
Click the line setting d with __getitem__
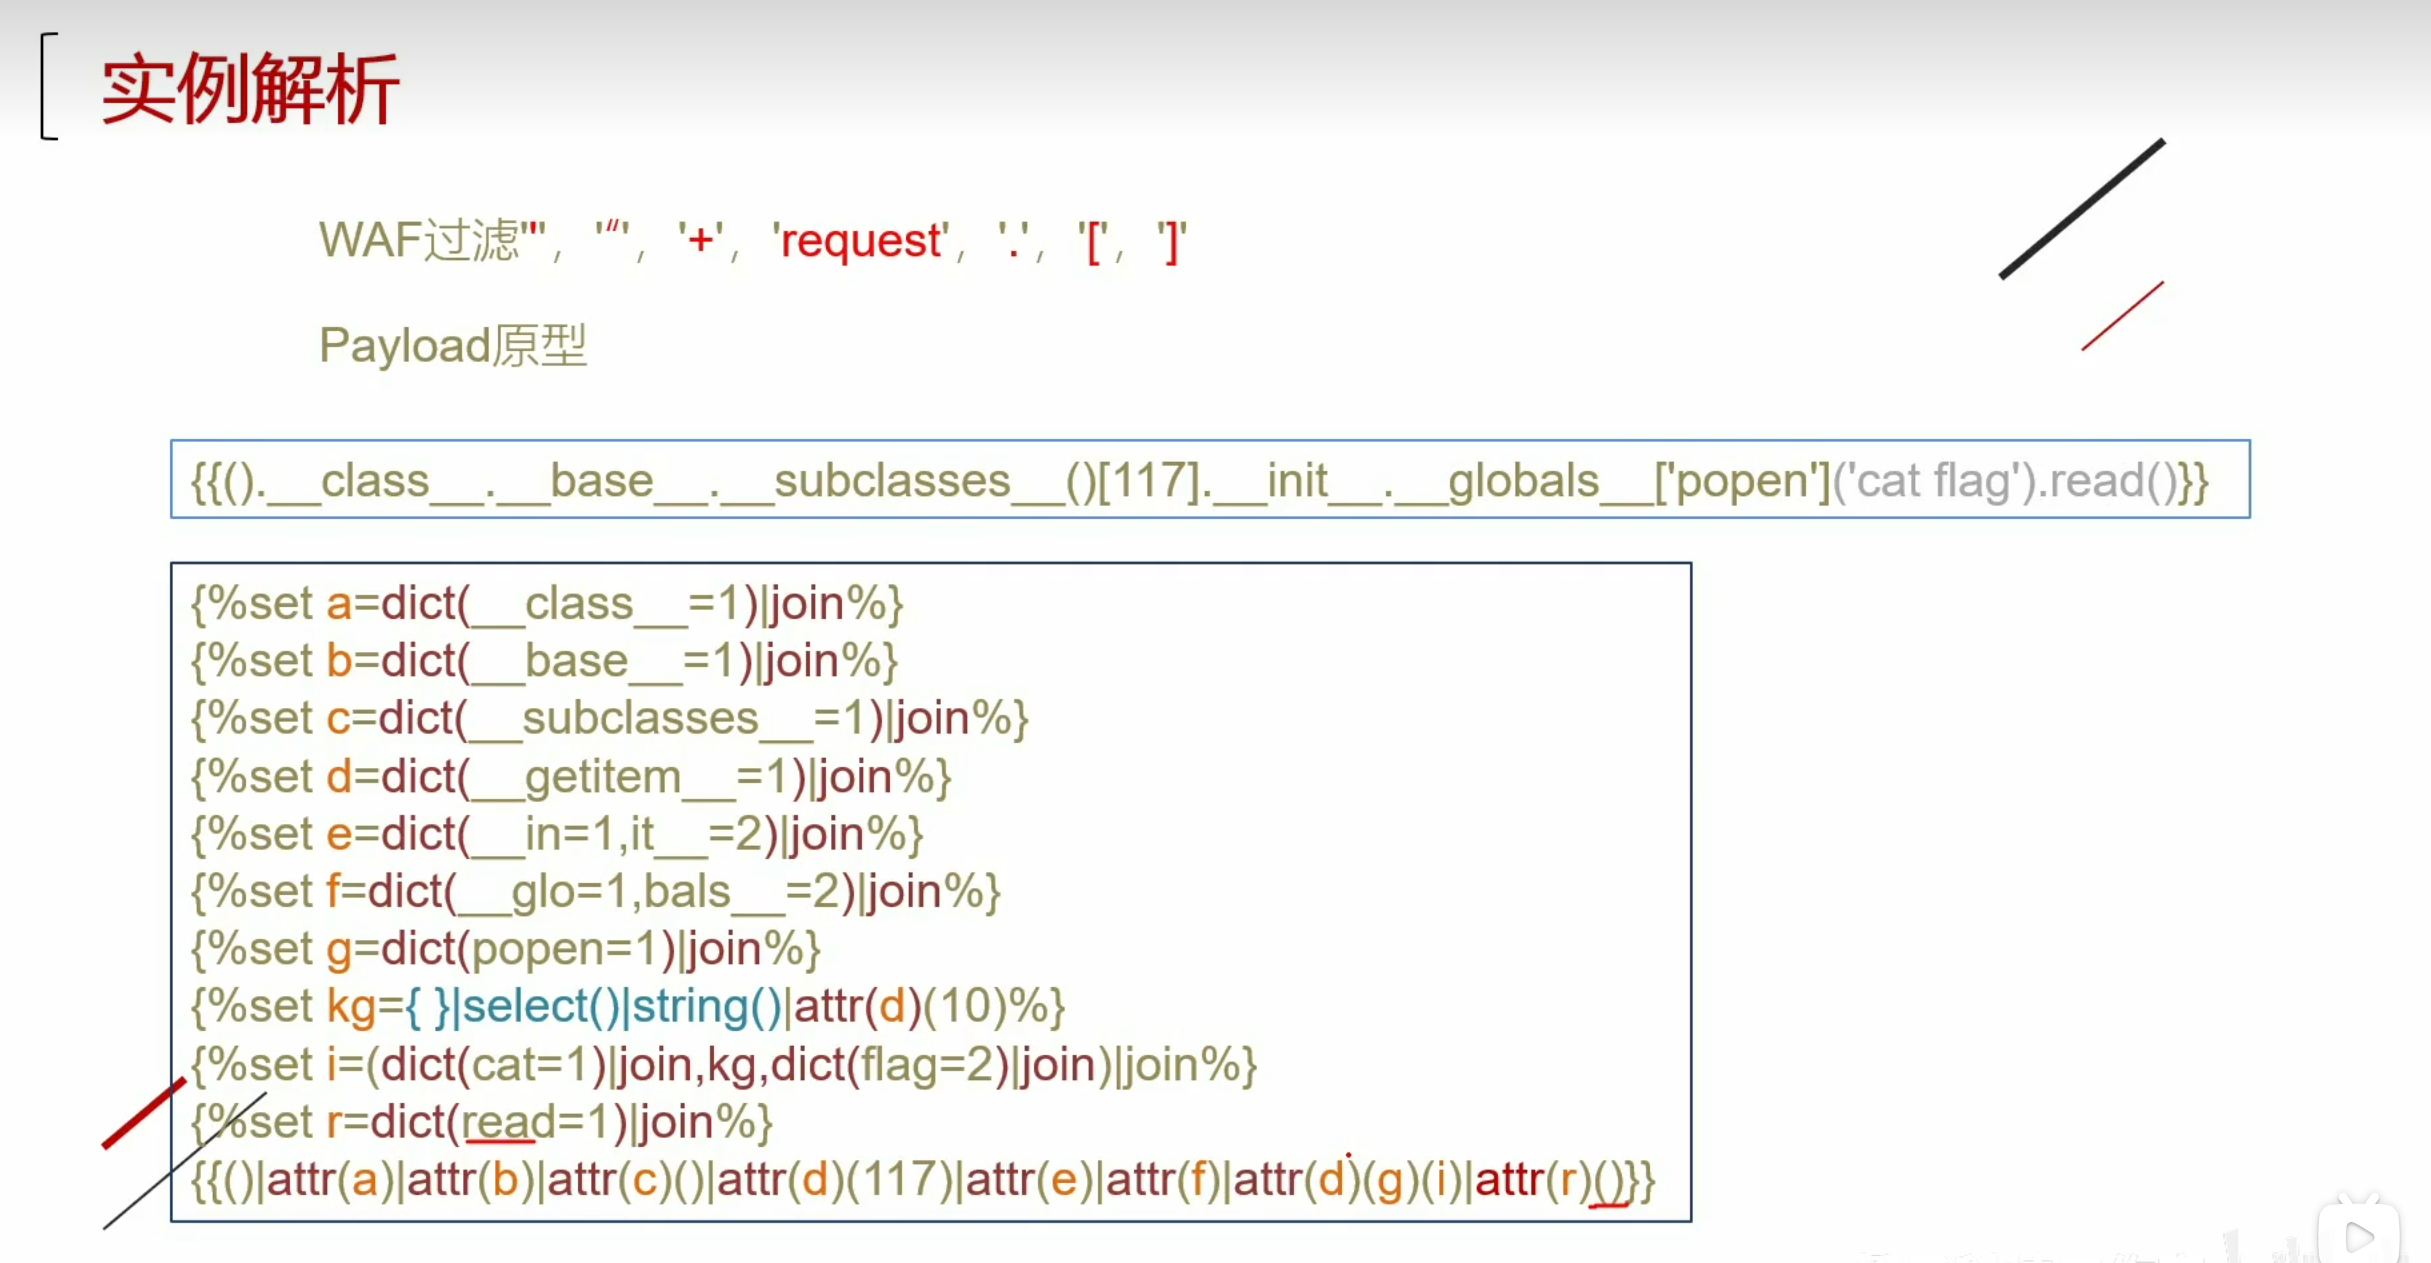[x=570, y=777]
